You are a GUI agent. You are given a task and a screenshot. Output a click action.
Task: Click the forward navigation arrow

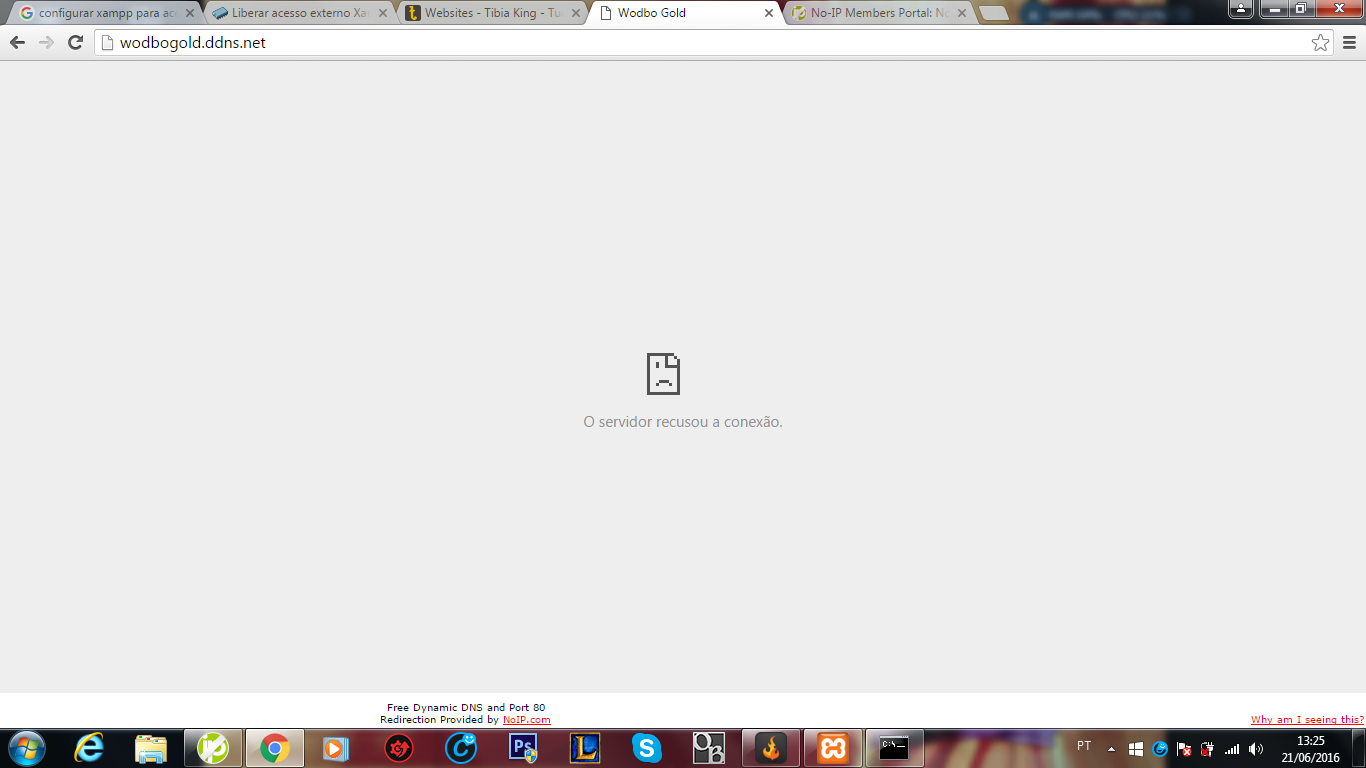[x=46, y=42]
